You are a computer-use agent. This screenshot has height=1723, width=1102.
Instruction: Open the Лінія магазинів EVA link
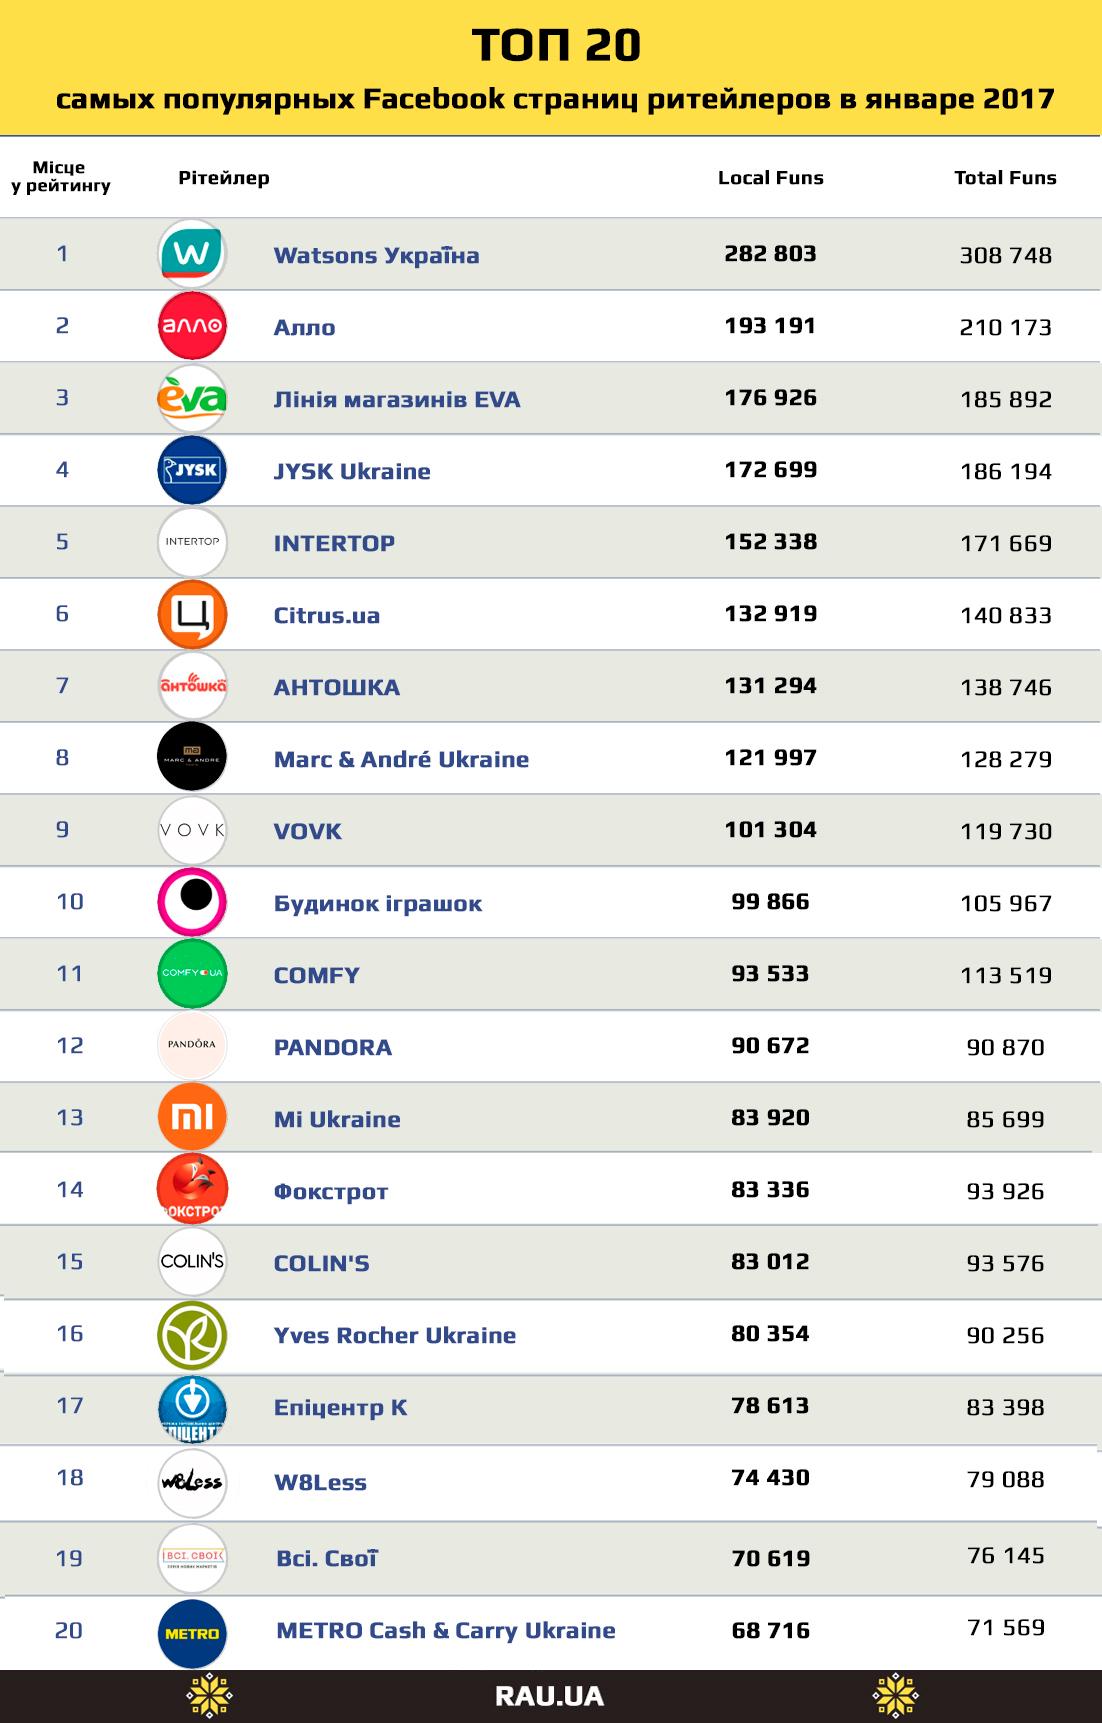pyautogui.click(x=397, y=399)
